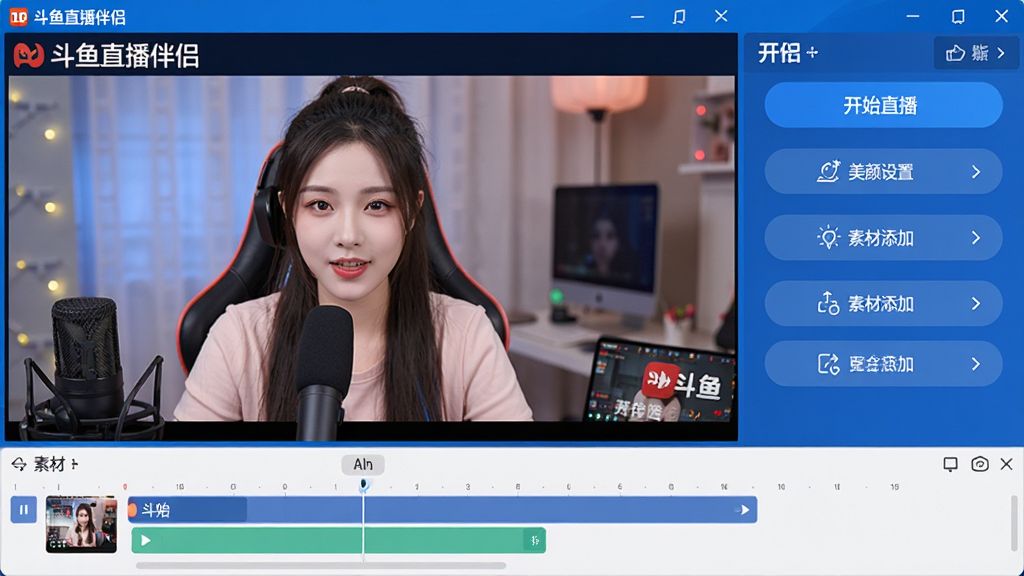Start streaming with the 开始直播 button

pyautogui.click(x=883, y=105)
